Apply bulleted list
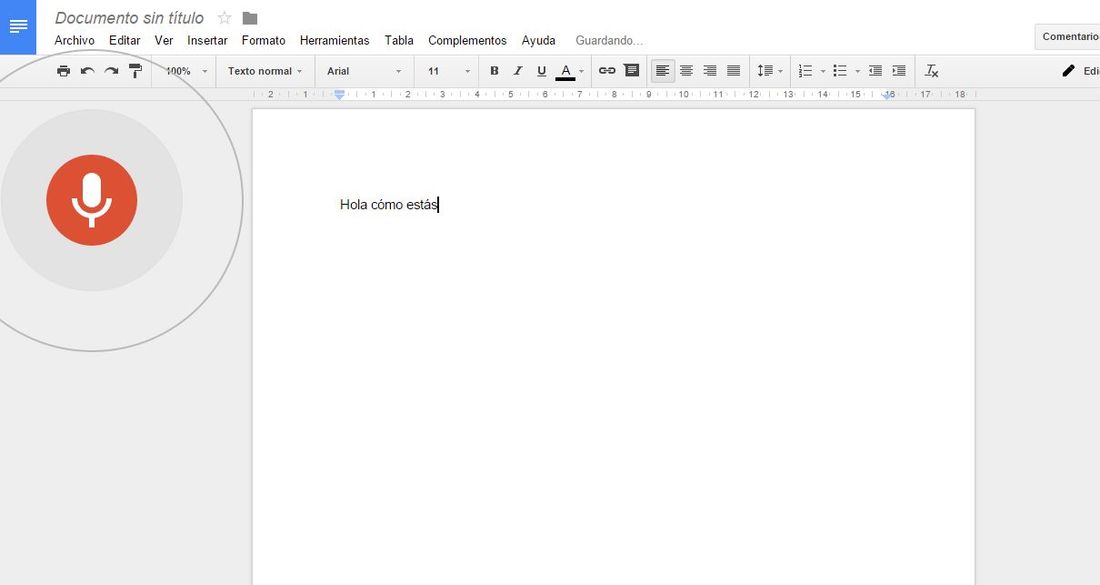This screenshot has width=1100, height=585. (x=840, y=71)
